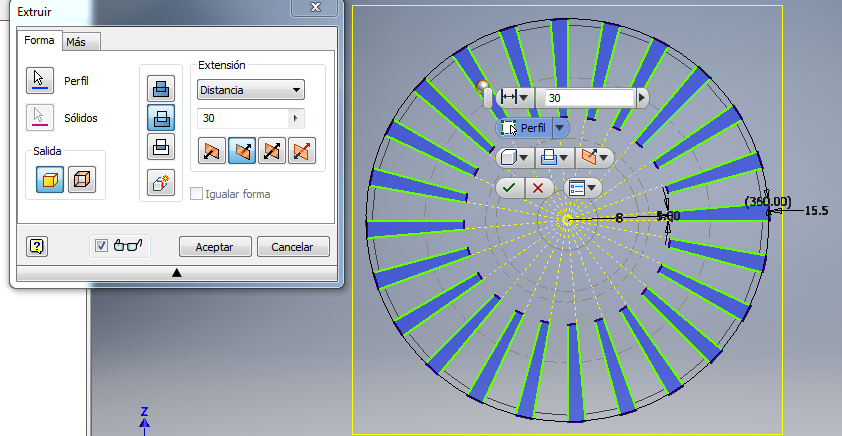
Task: Cancel extrusion with red X icon
Action: (x=538, y=188)
